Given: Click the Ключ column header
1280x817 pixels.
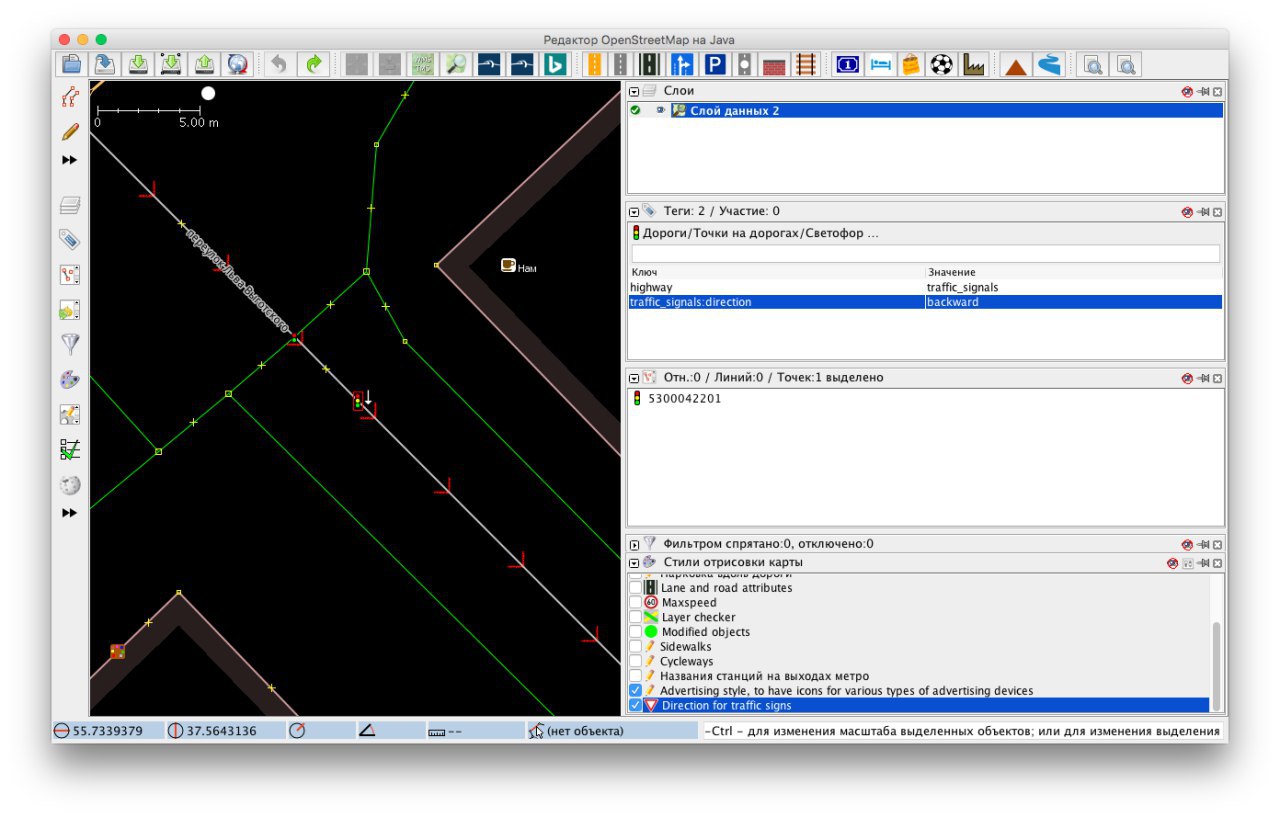Looking at the screenshot, I should pos(777,272).
